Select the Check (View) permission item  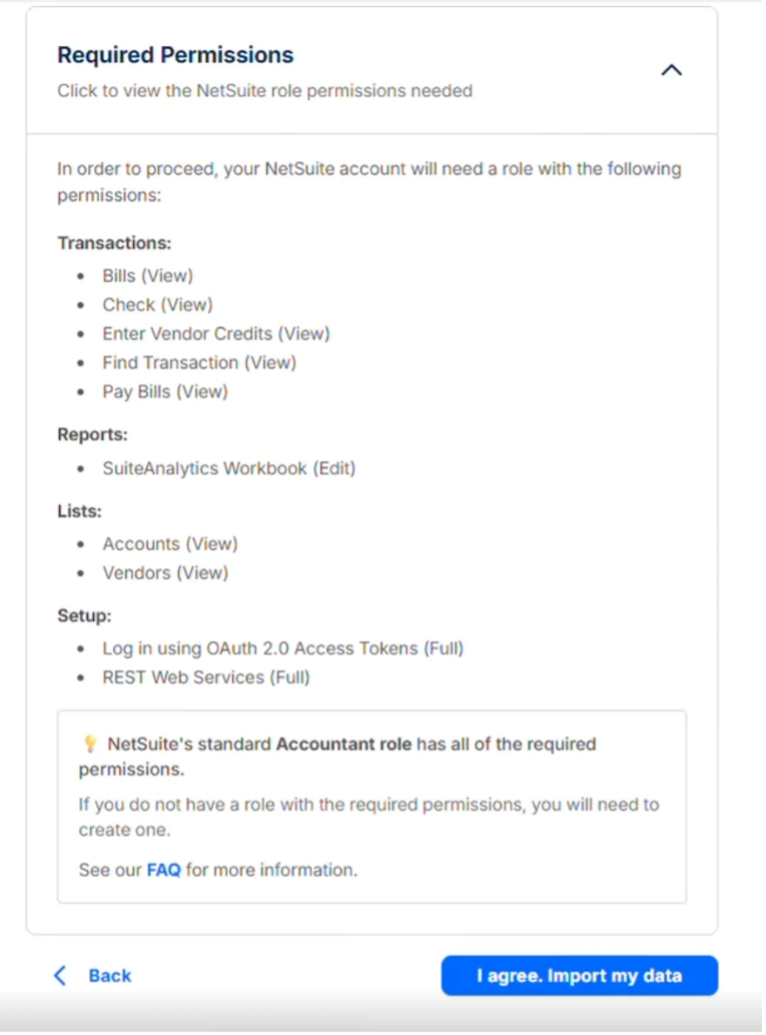click(157, 304)
